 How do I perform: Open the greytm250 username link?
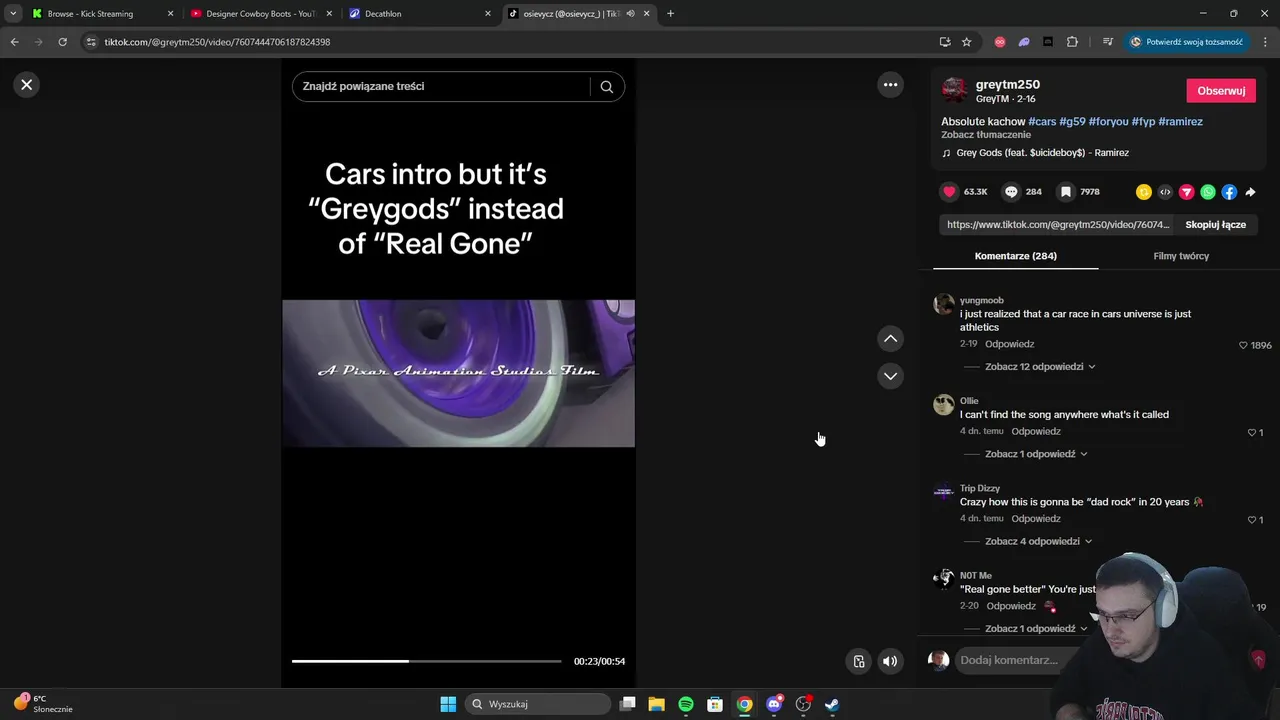[x=1008, y=85]
